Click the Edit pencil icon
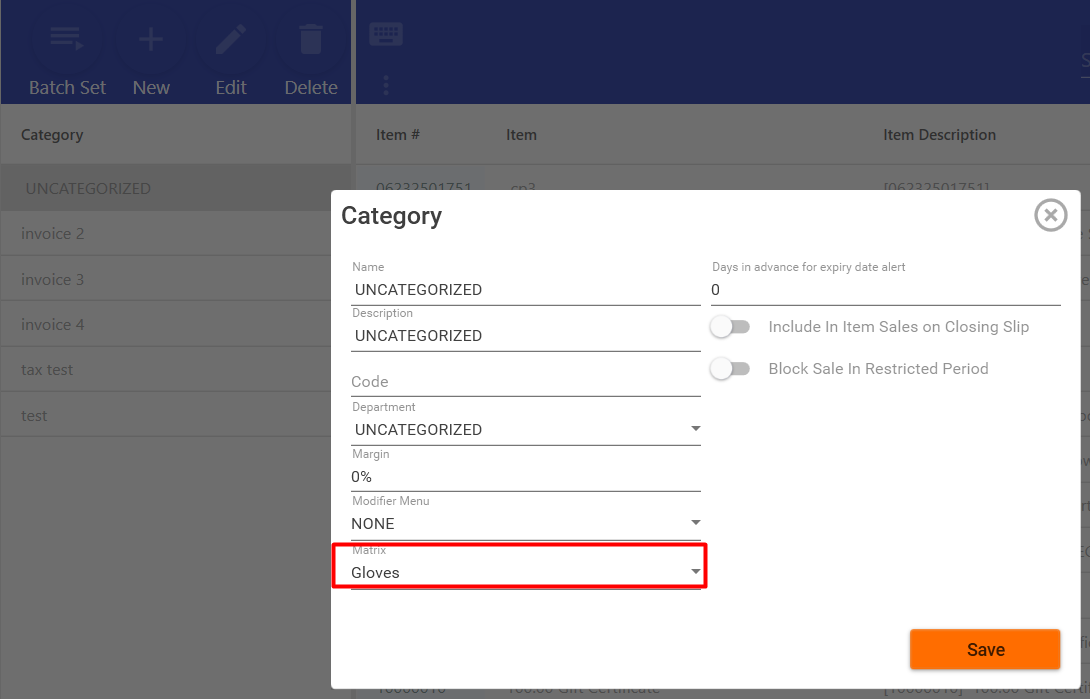 (x=231, y=39)
